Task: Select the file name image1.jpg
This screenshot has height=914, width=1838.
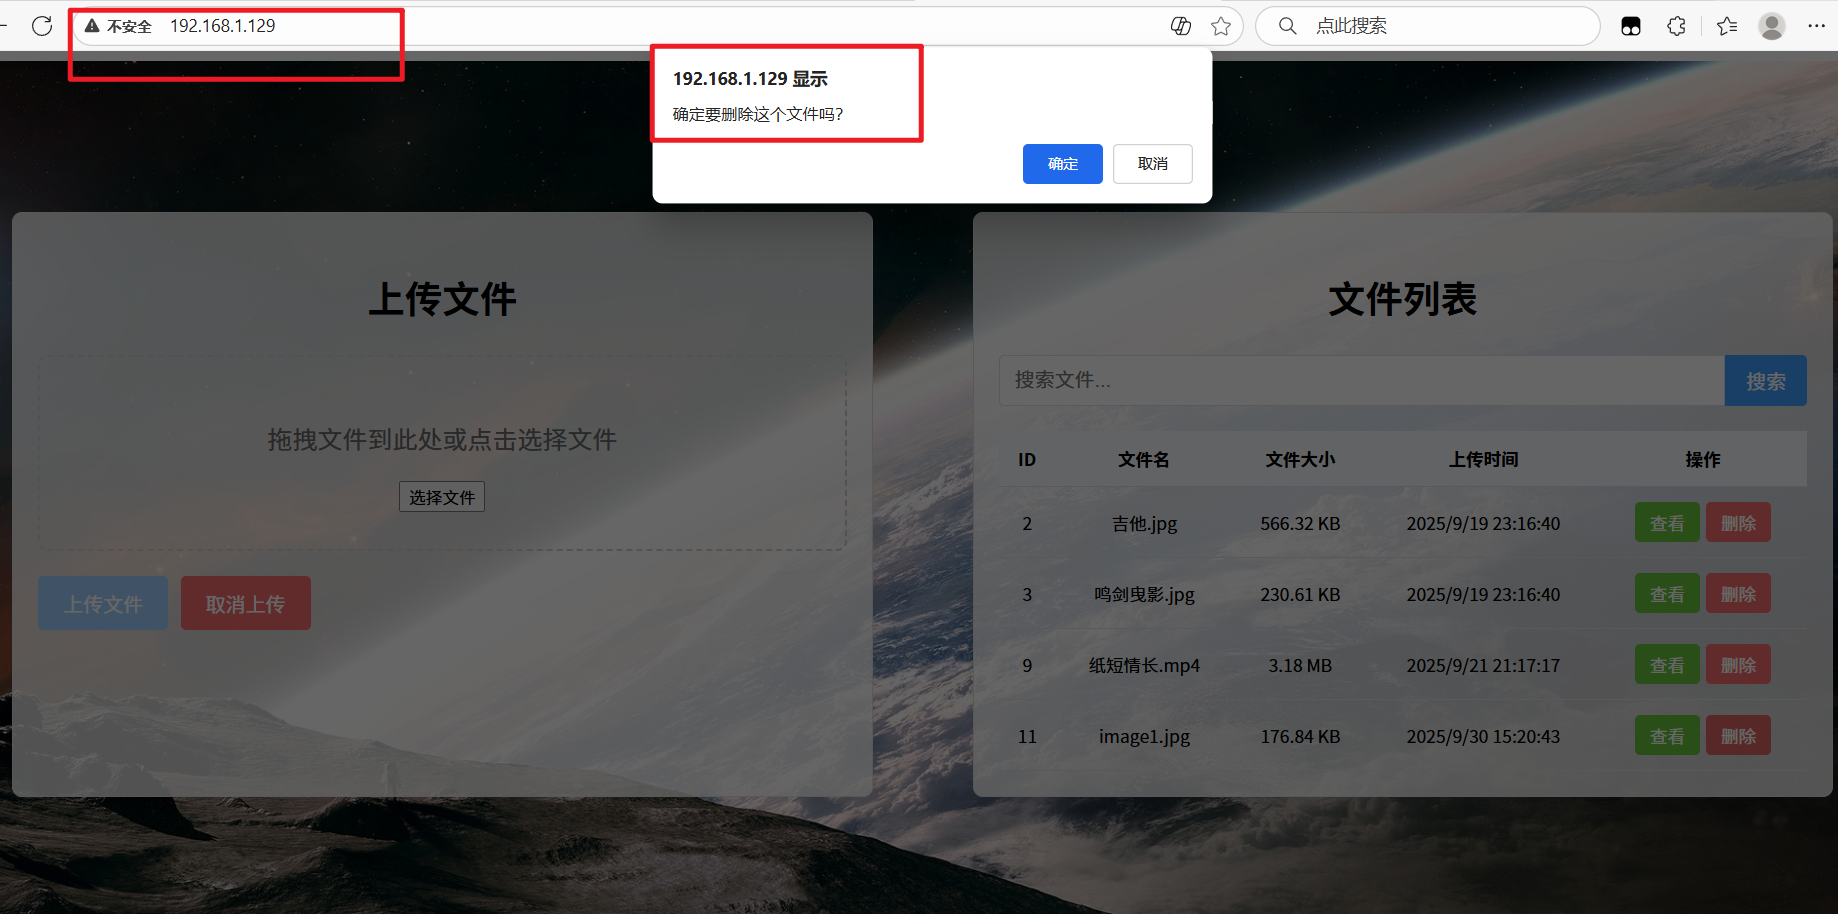Action: tap(1144, 737)
